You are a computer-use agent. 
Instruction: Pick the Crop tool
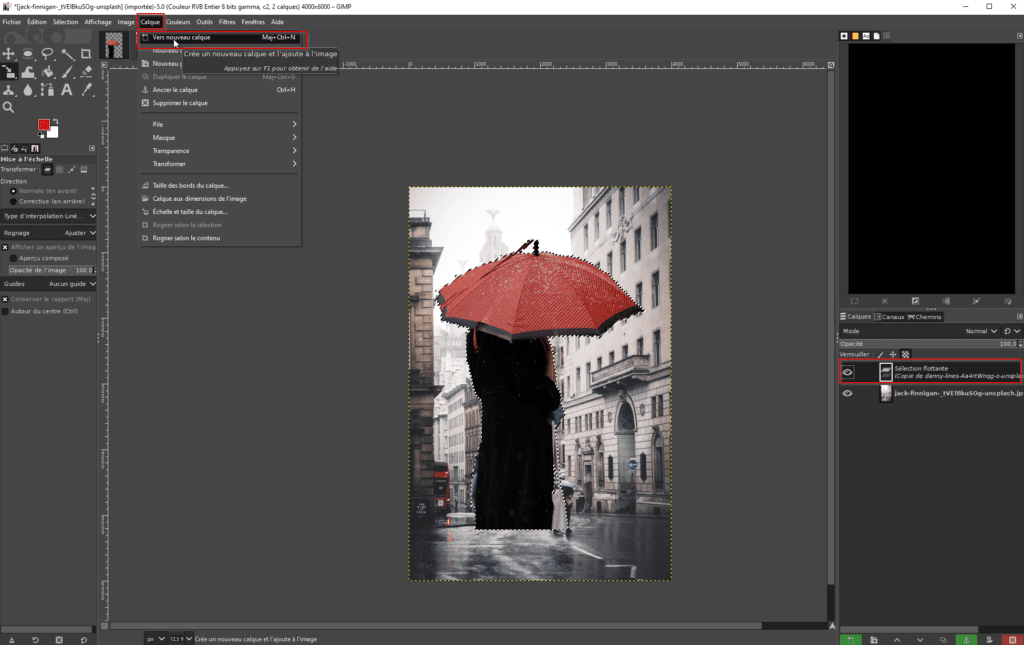[86, 54]
